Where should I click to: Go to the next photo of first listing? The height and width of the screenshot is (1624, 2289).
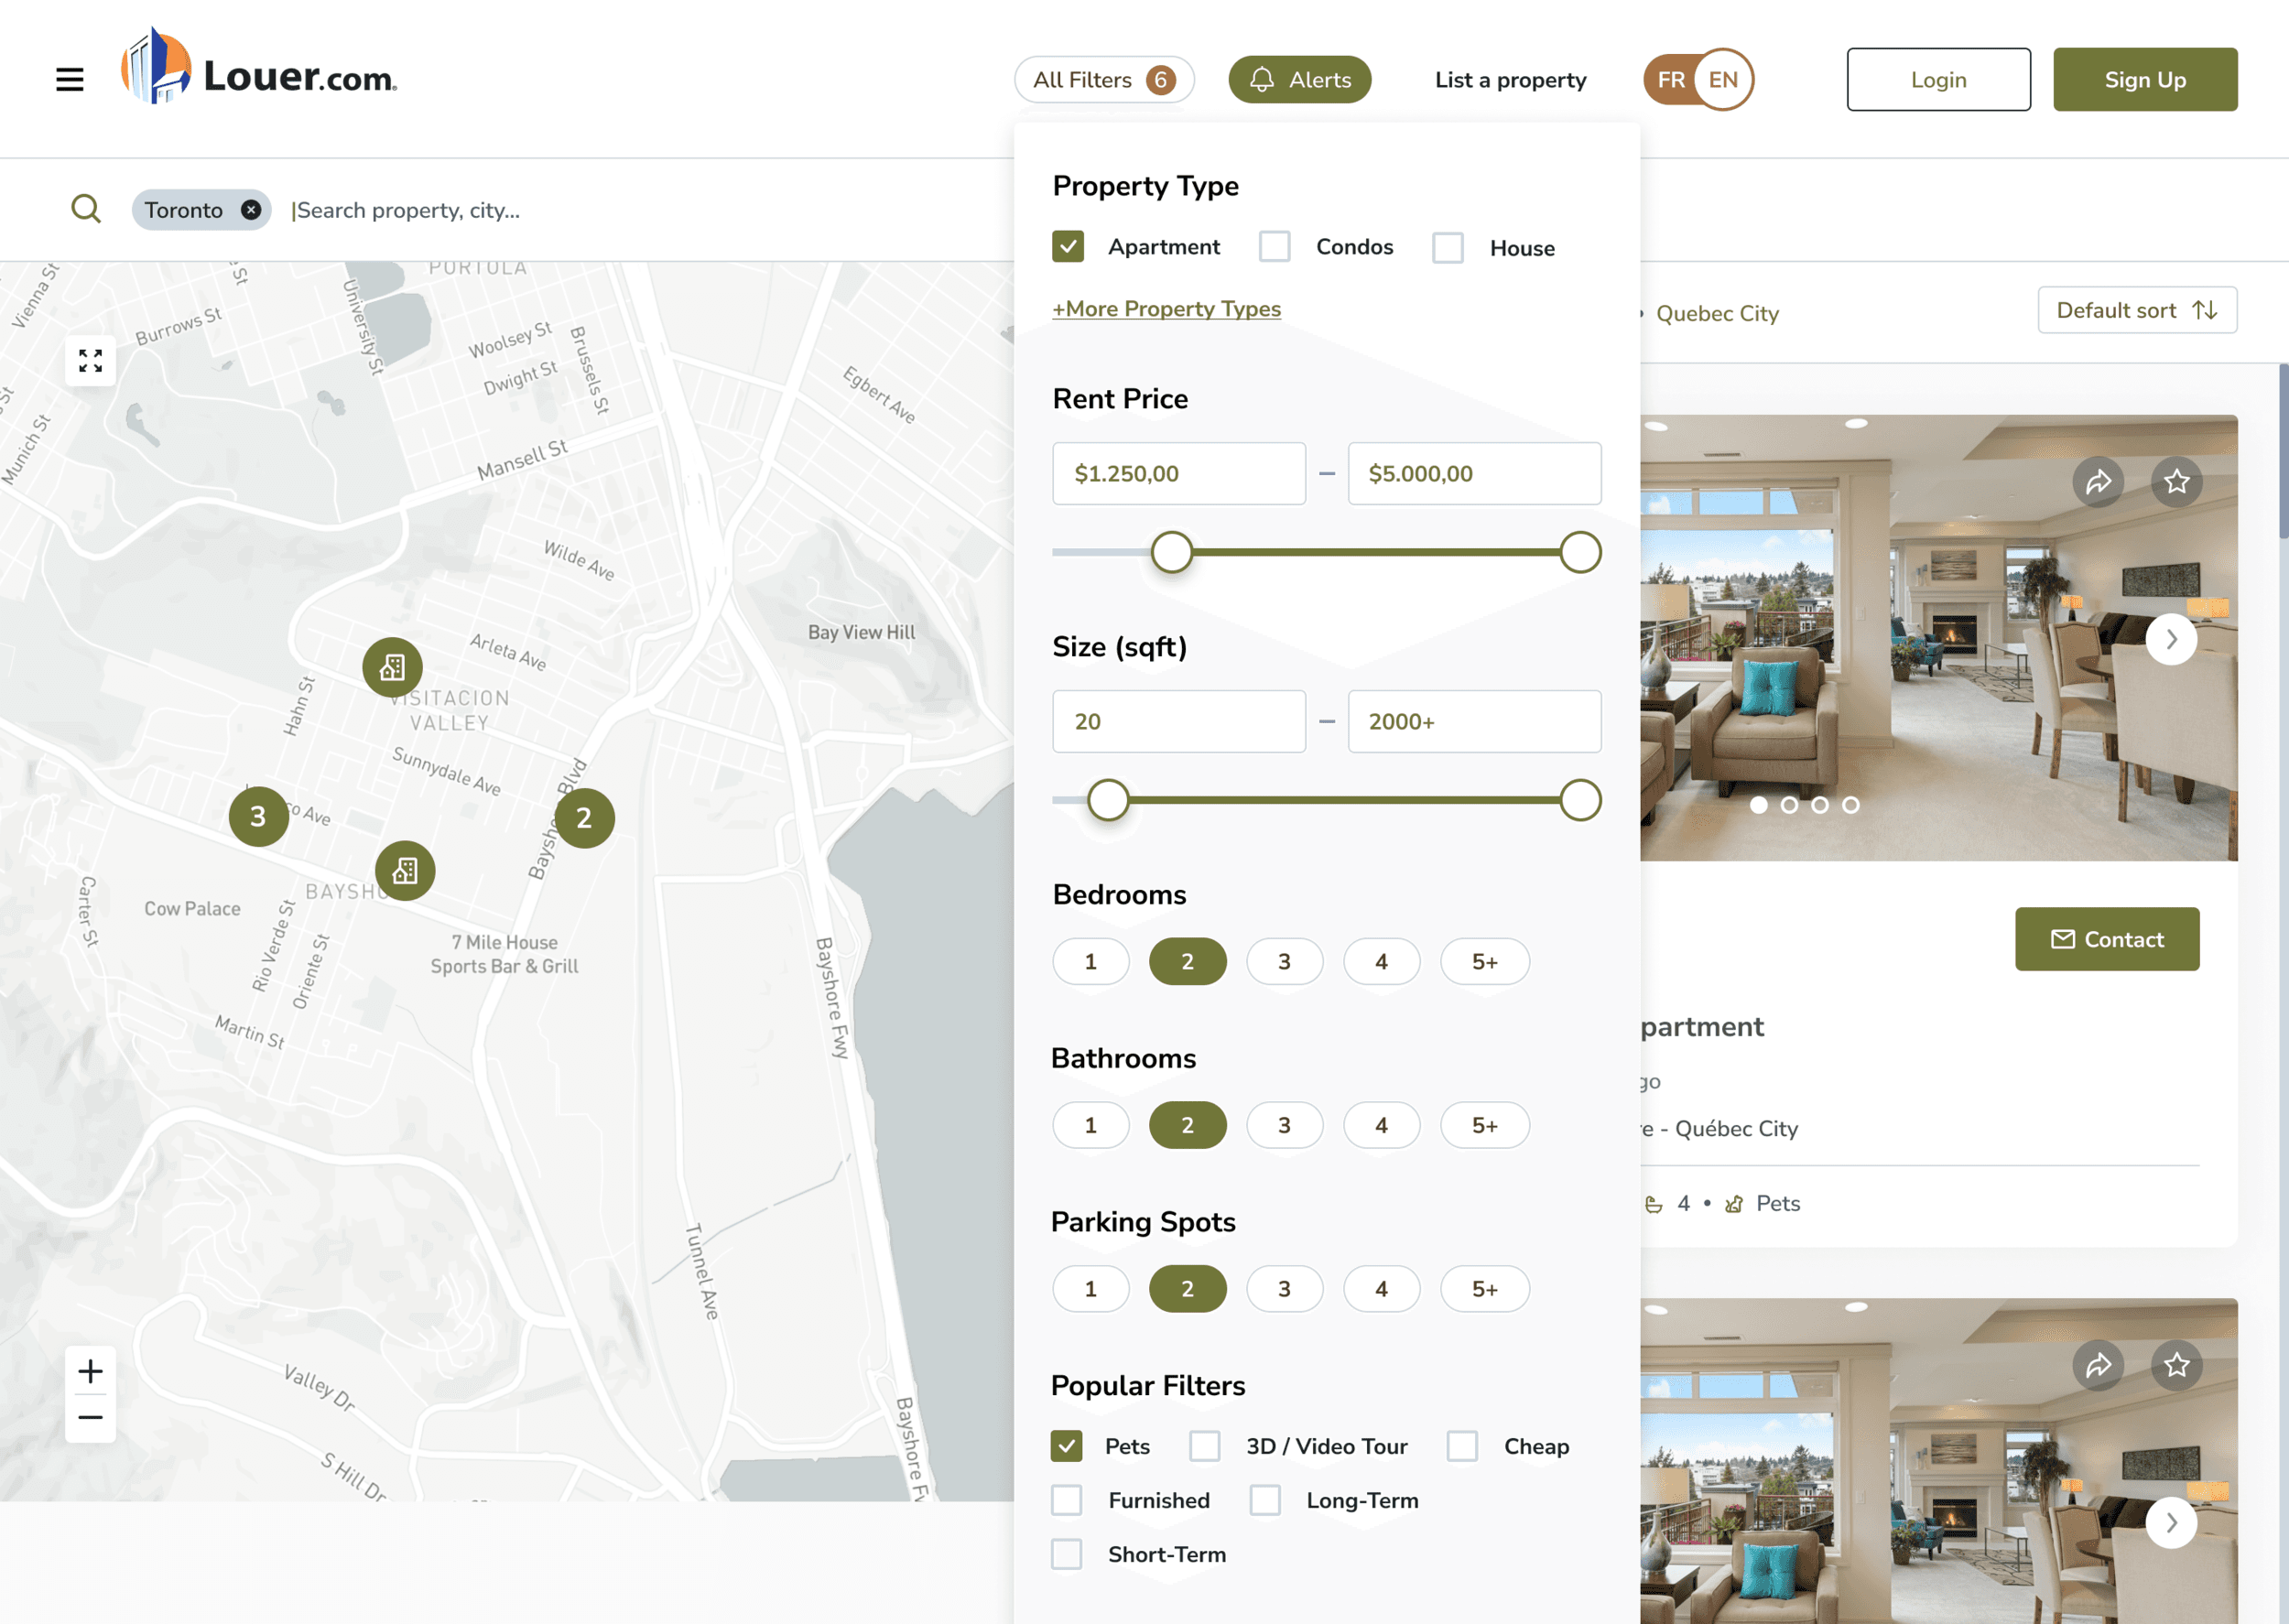point(2171,639)
